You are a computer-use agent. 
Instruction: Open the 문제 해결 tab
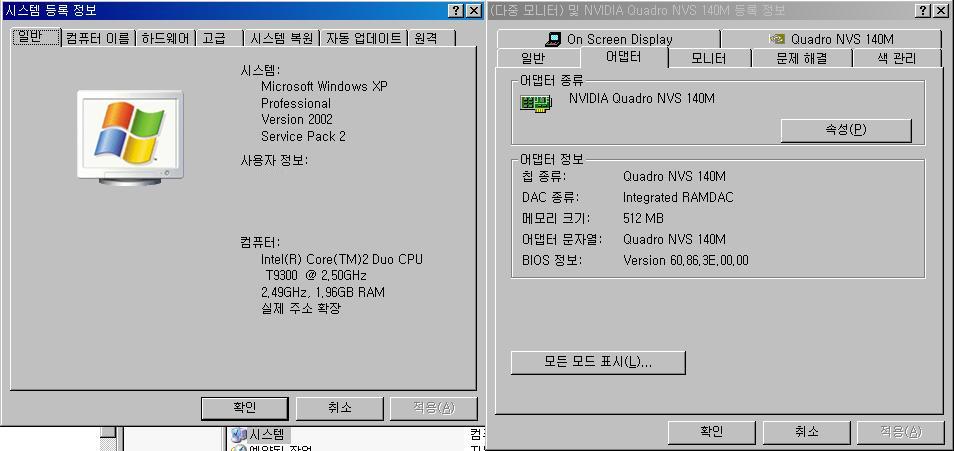coord(802,58)
